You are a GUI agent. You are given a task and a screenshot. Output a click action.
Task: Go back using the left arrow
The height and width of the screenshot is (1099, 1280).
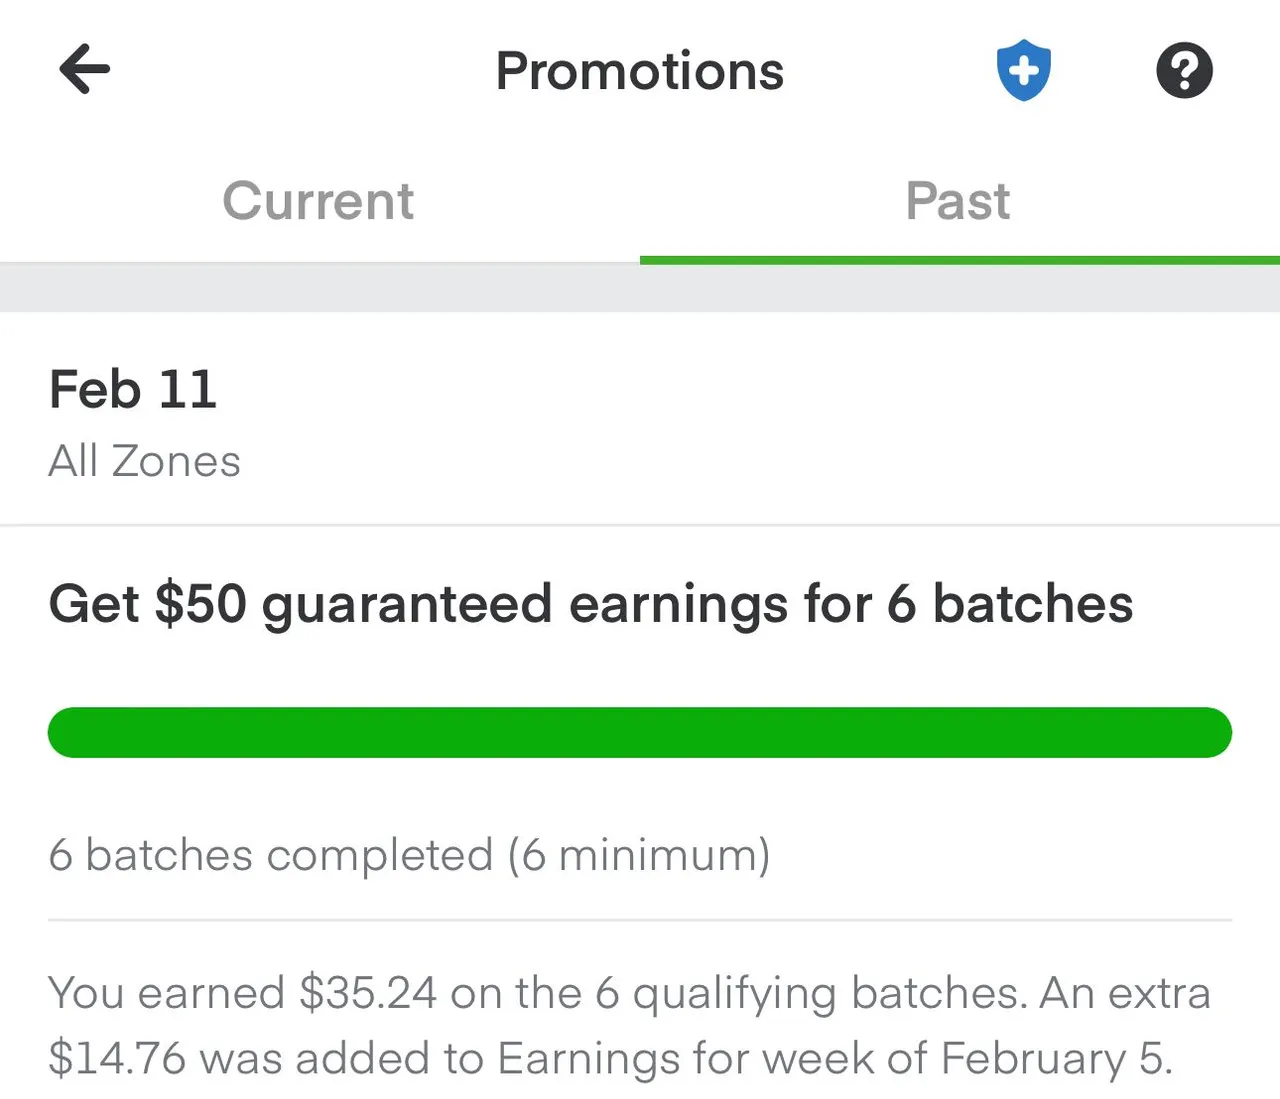click(x=85, y=69)
